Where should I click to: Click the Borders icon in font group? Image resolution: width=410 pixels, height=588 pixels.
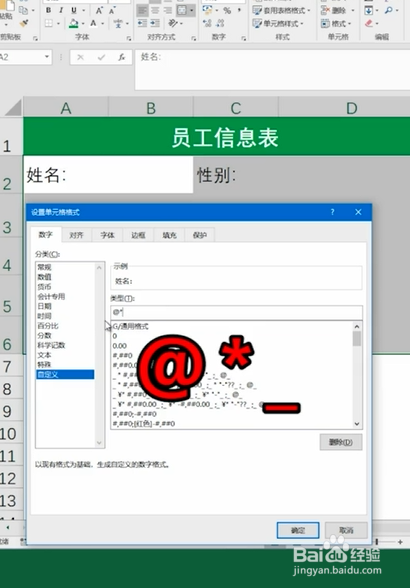[49, 24]
